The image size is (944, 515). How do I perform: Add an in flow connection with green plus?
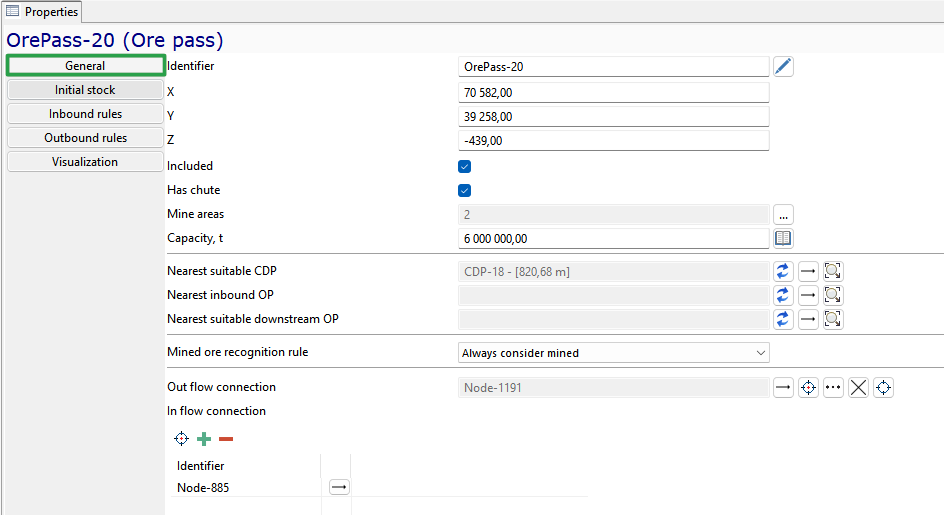(x=204, y=439)
